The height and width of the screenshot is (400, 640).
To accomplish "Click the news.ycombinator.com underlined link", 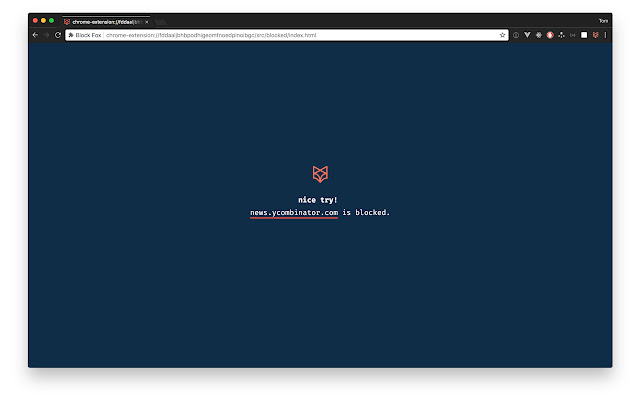I will 294,213.
